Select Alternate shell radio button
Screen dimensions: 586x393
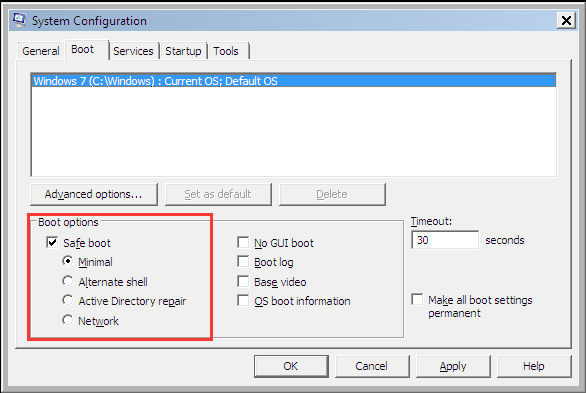(x=68, y=281)
